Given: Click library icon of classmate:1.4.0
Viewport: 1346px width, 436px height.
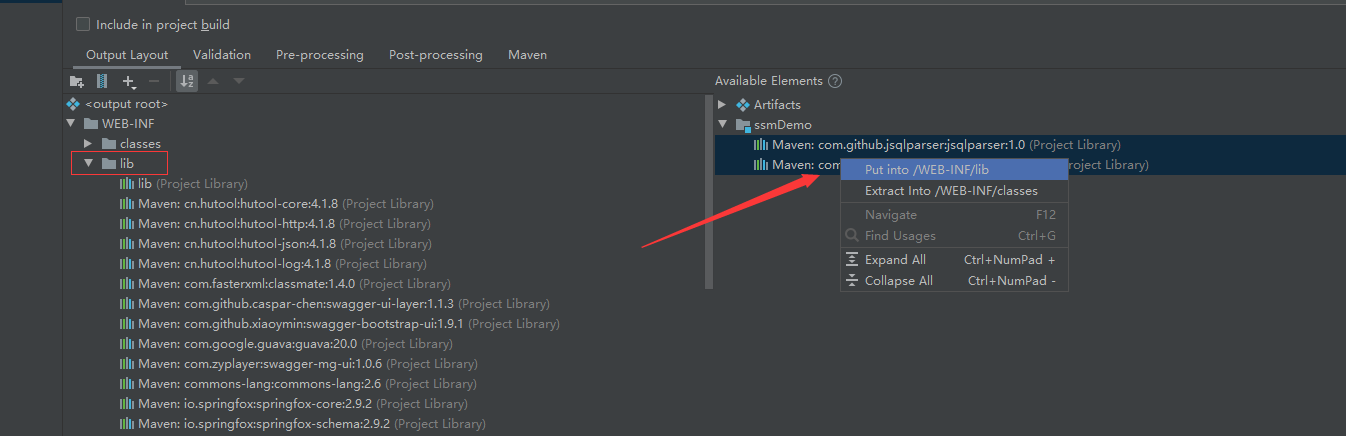Looking at the screenshot, I should (x=127, y=284).
